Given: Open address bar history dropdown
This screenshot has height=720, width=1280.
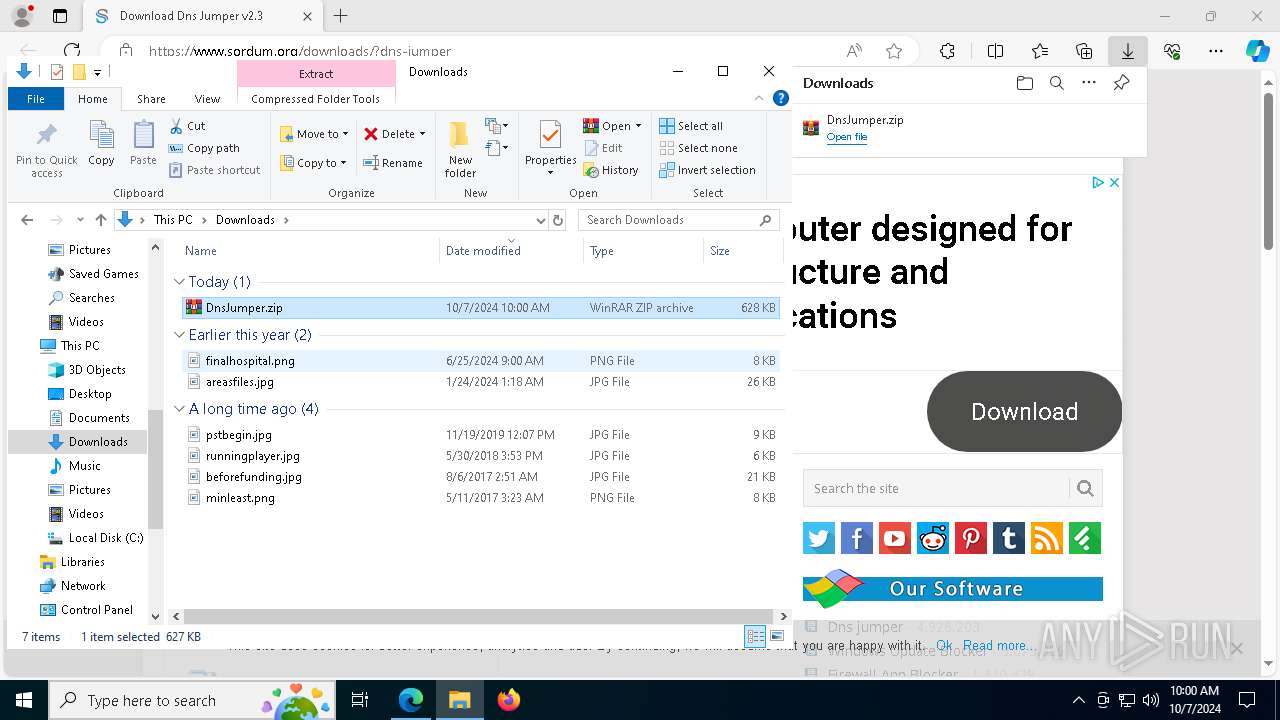Looking at the screenshot, I should click(x=540, y=220).
